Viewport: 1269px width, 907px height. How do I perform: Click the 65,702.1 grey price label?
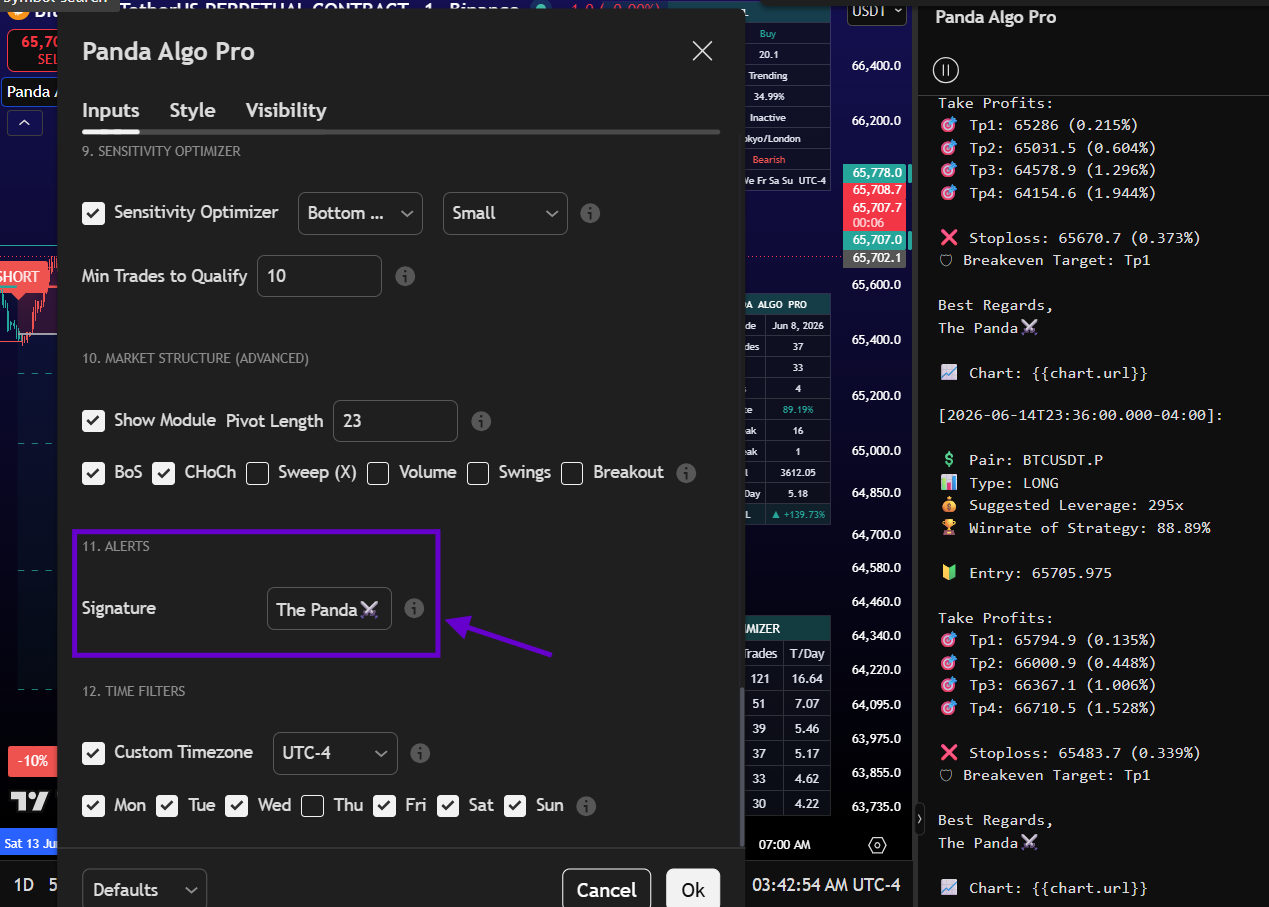[x=875, y=258]
